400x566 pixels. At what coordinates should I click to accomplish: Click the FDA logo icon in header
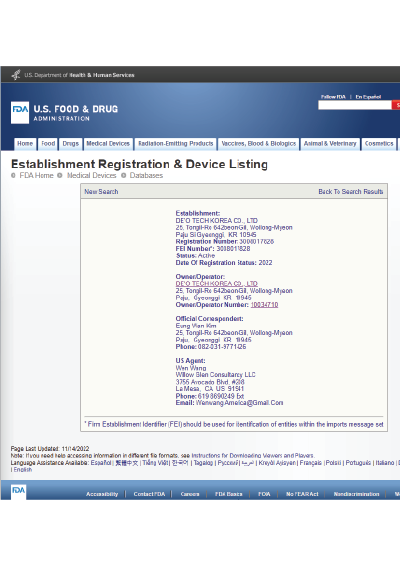coord(20,113)
